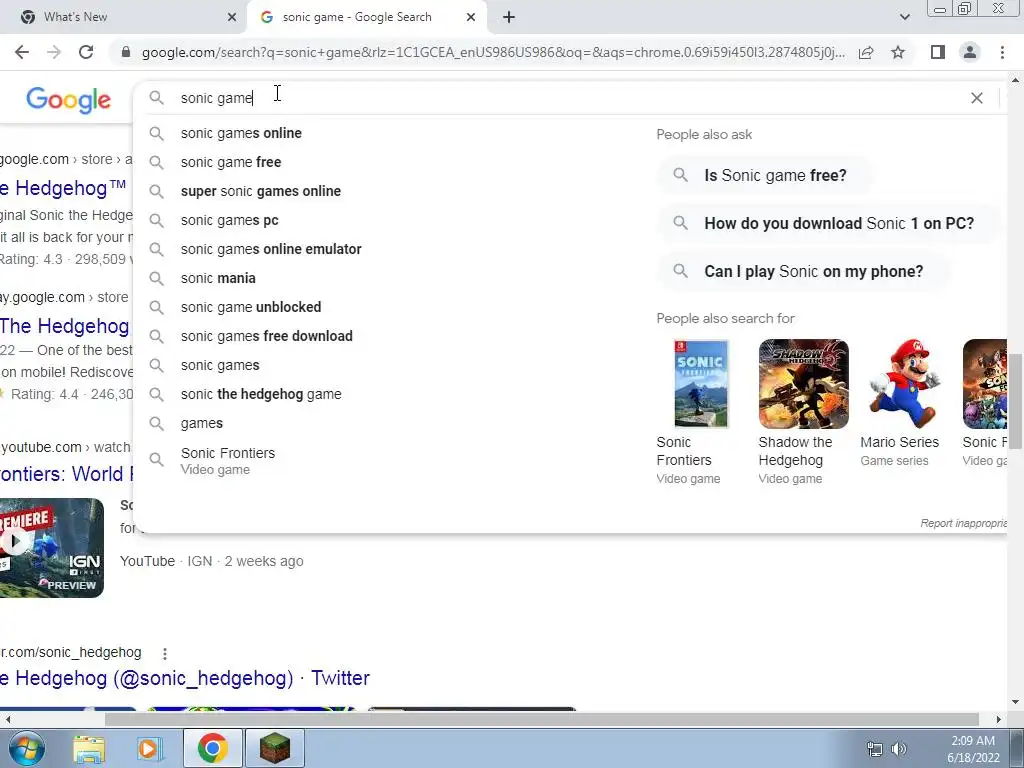Clear the search box with the X icon
Screen dimensions: 1024x768
(977, 98)
